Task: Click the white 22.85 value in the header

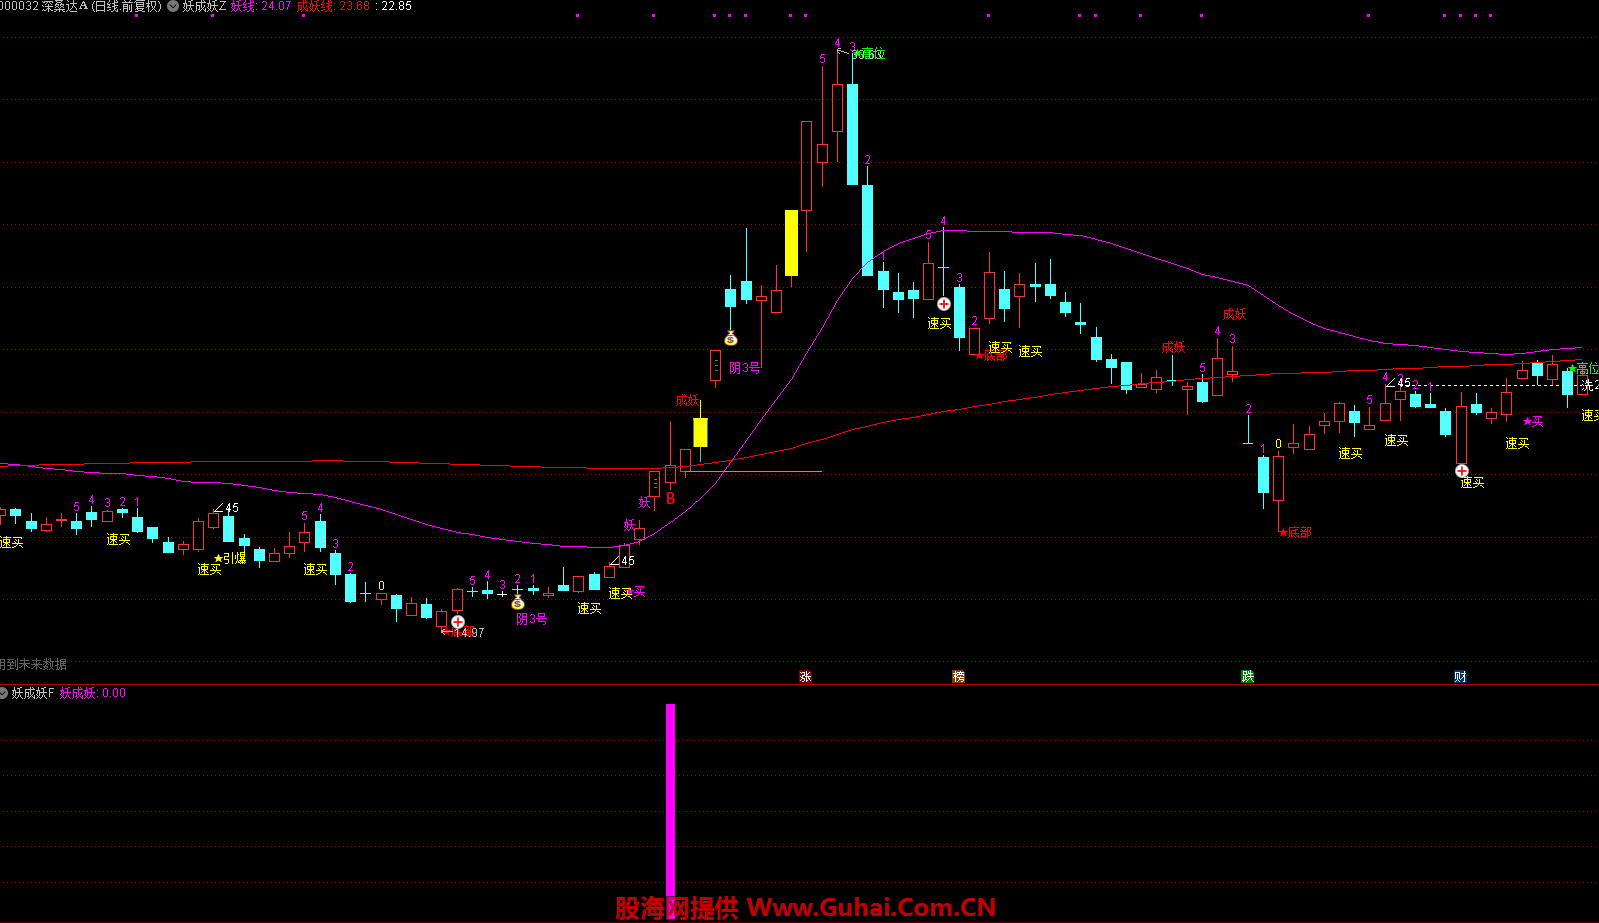Action: (x=396, y=6)
